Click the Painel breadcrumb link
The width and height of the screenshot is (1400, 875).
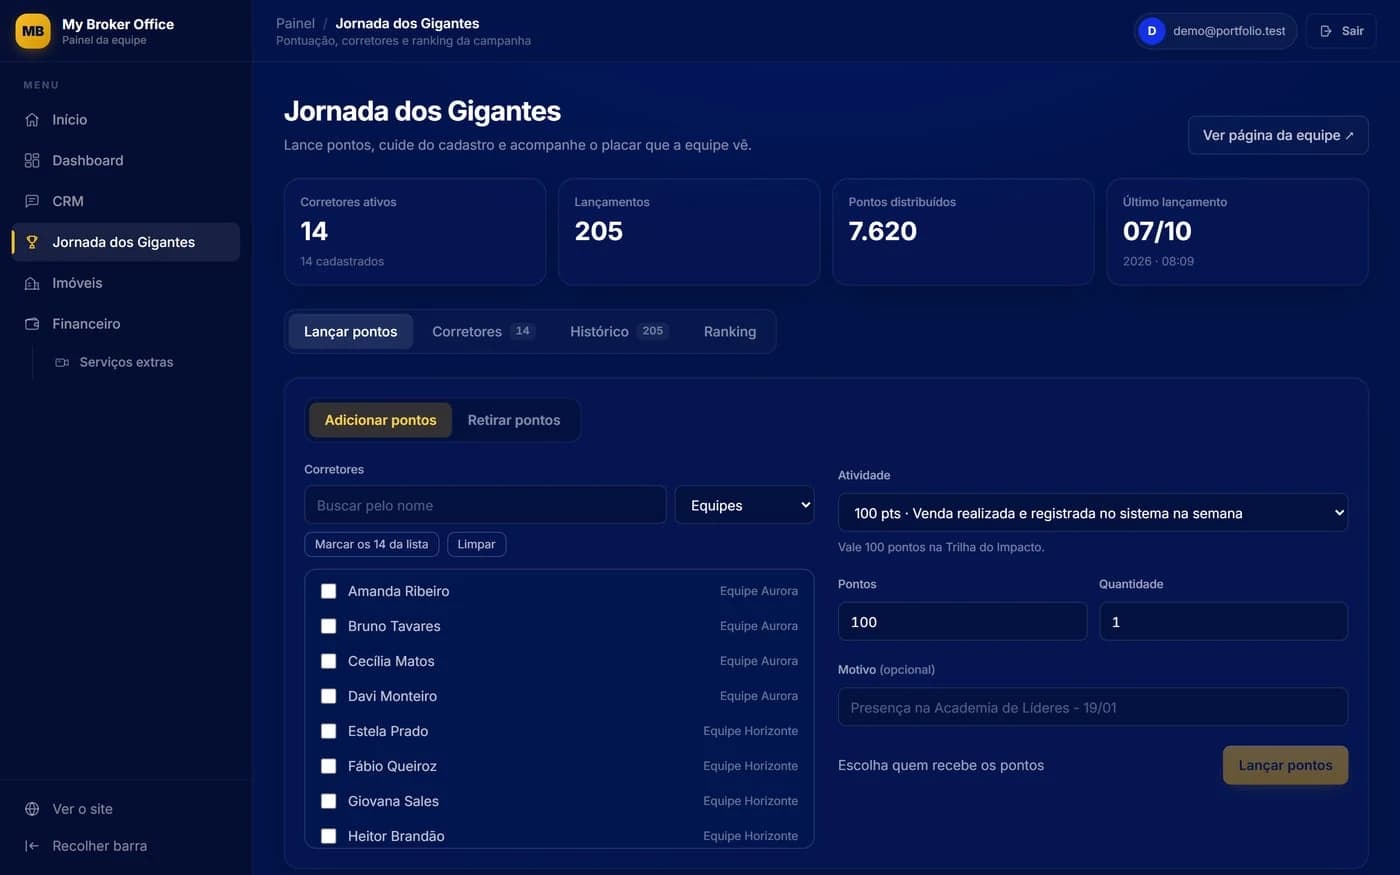[x=295, y=24]
